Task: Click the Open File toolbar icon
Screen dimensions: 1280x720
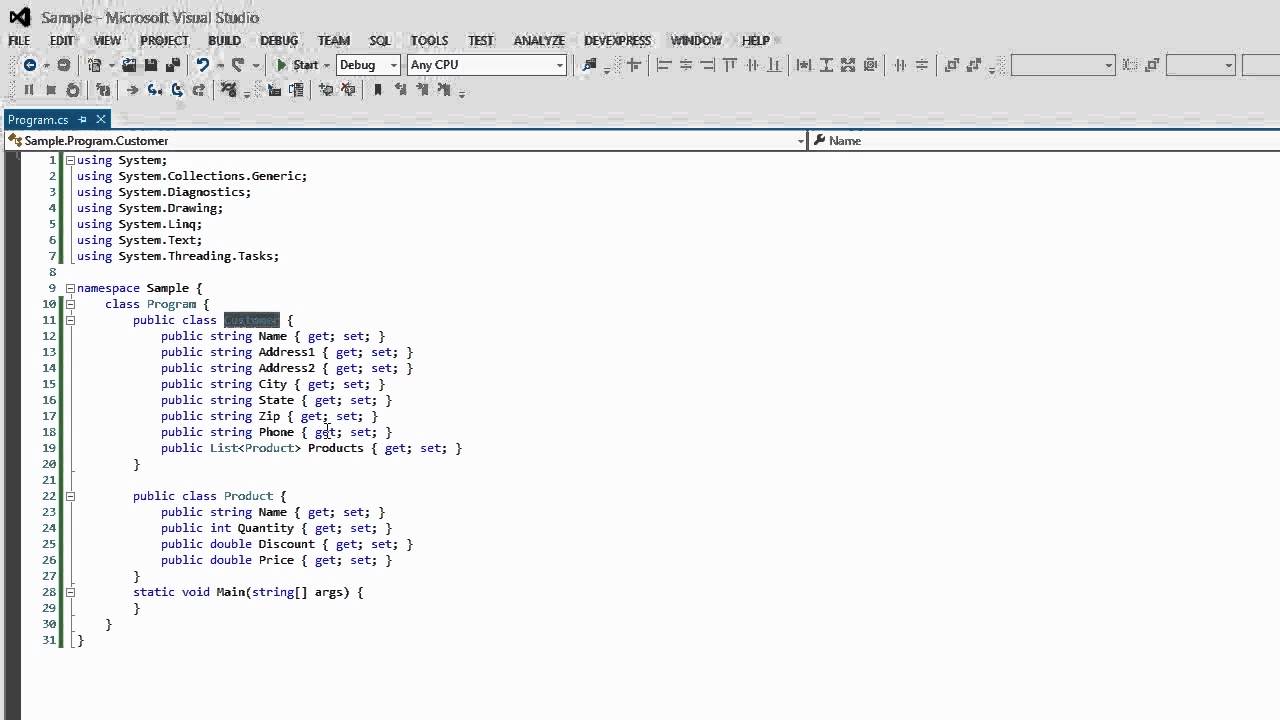Action: (129, 65)
